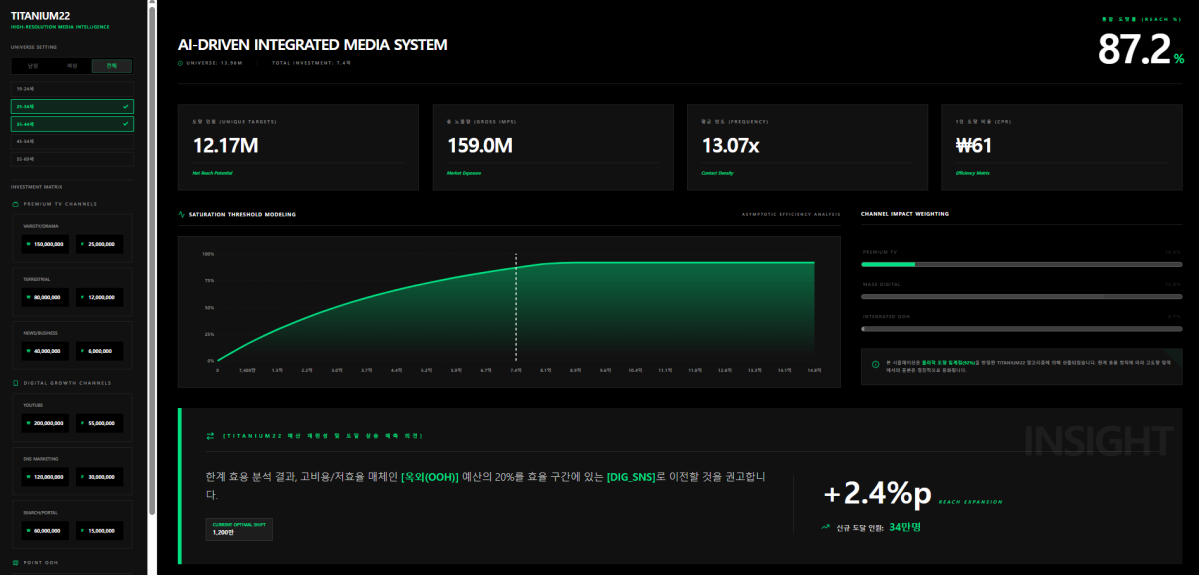
Task: Deselect the checked 25-34세 age group
Action: click(x=72, y=106)
